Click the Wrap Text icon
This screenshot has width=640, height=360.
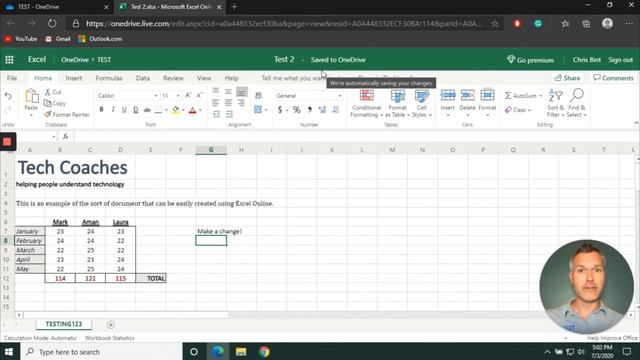pyautogui.click(x=258, y=96)
